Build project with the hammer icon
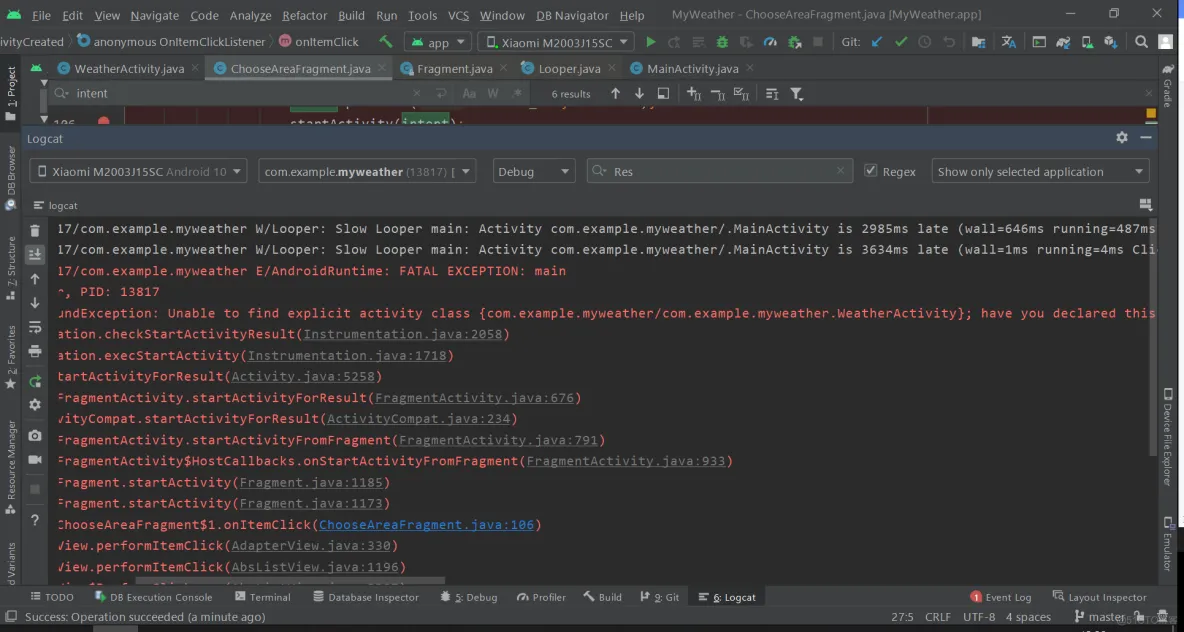Image resolution: width=1184 pixels, height=632 pixels. point(386,42)
